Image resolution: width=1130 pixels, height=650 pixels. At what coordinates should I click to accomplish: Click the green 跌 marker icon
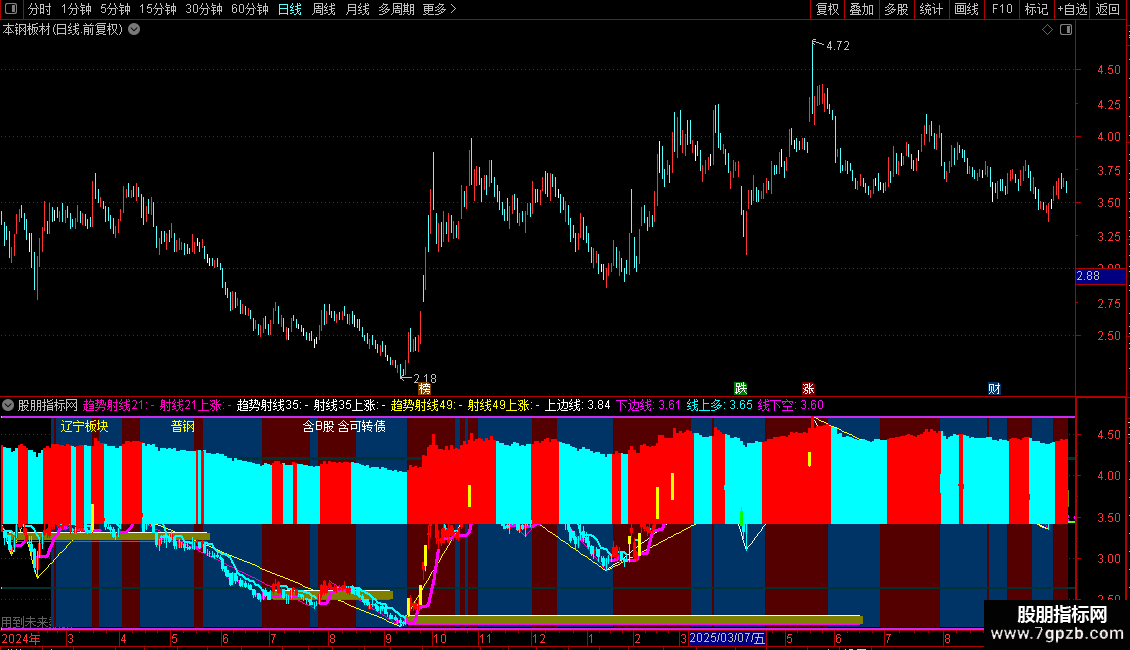(740, 389)
